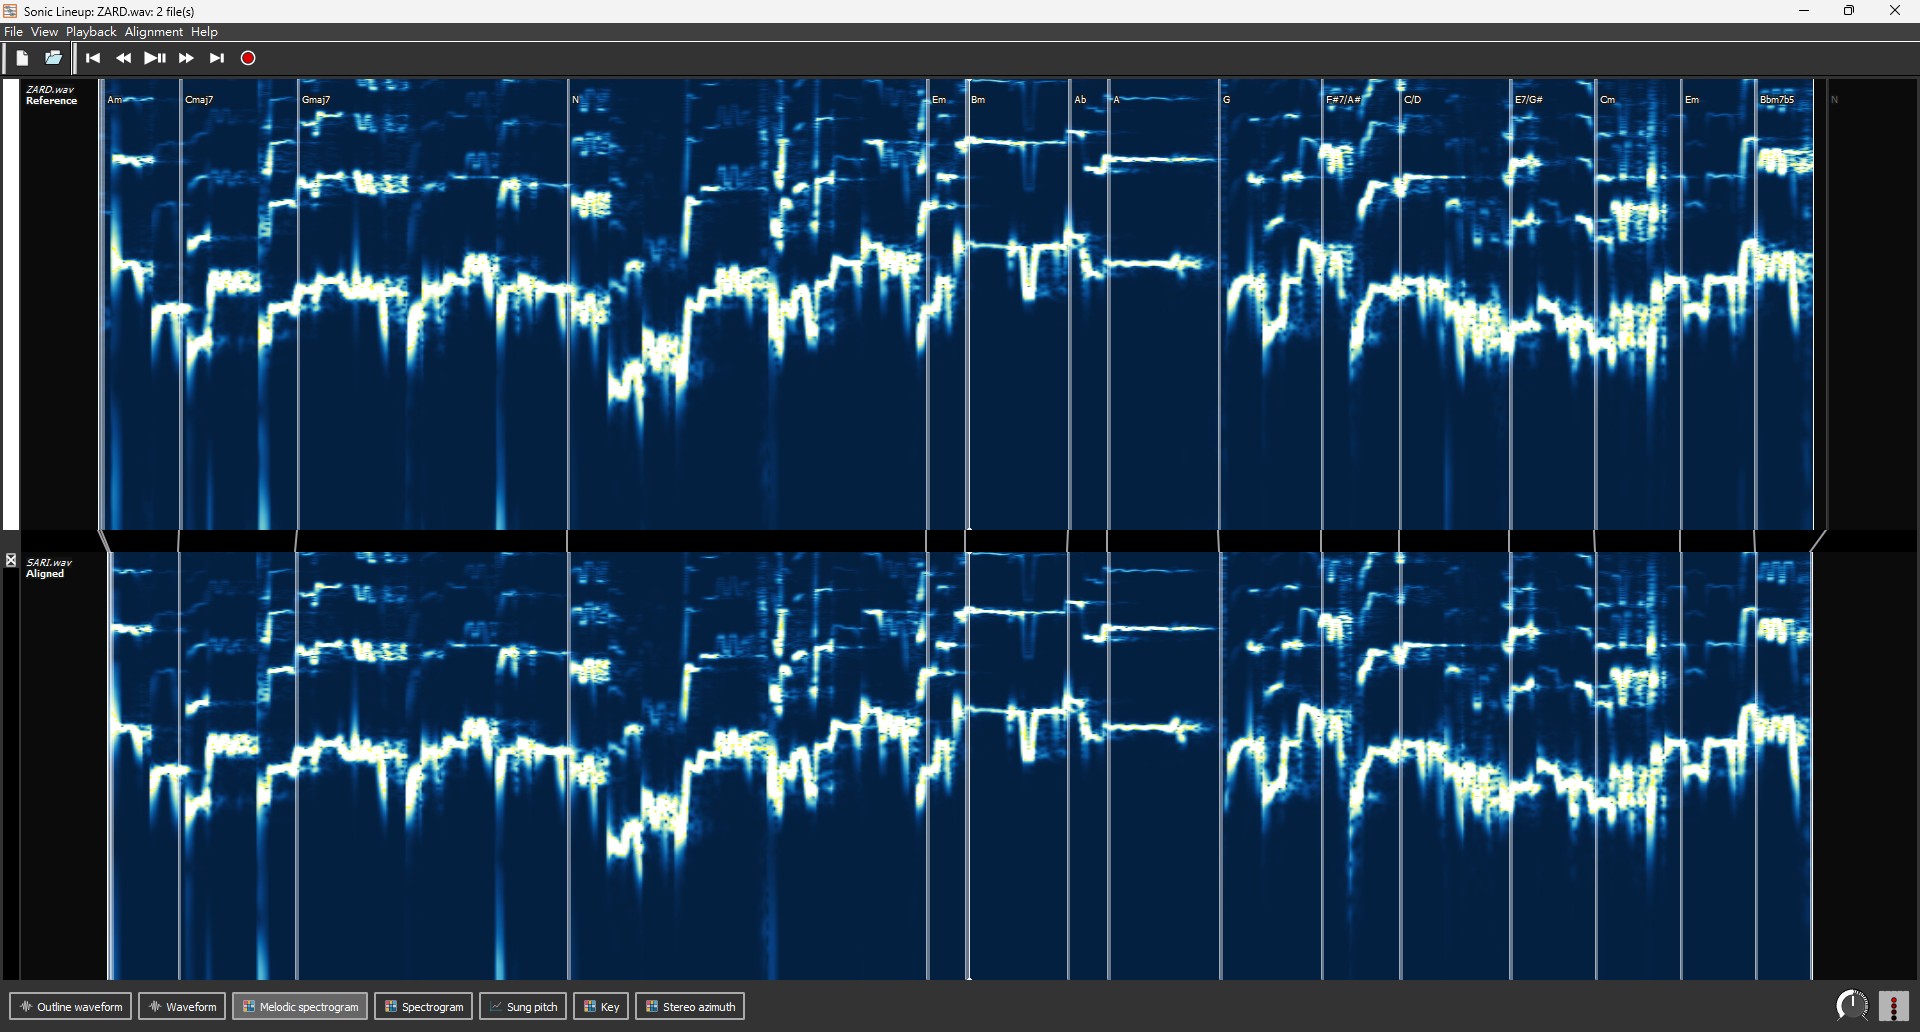Open the File menu
Viewport: 1920px width, 1032px height.
click(x=13, y=32)
